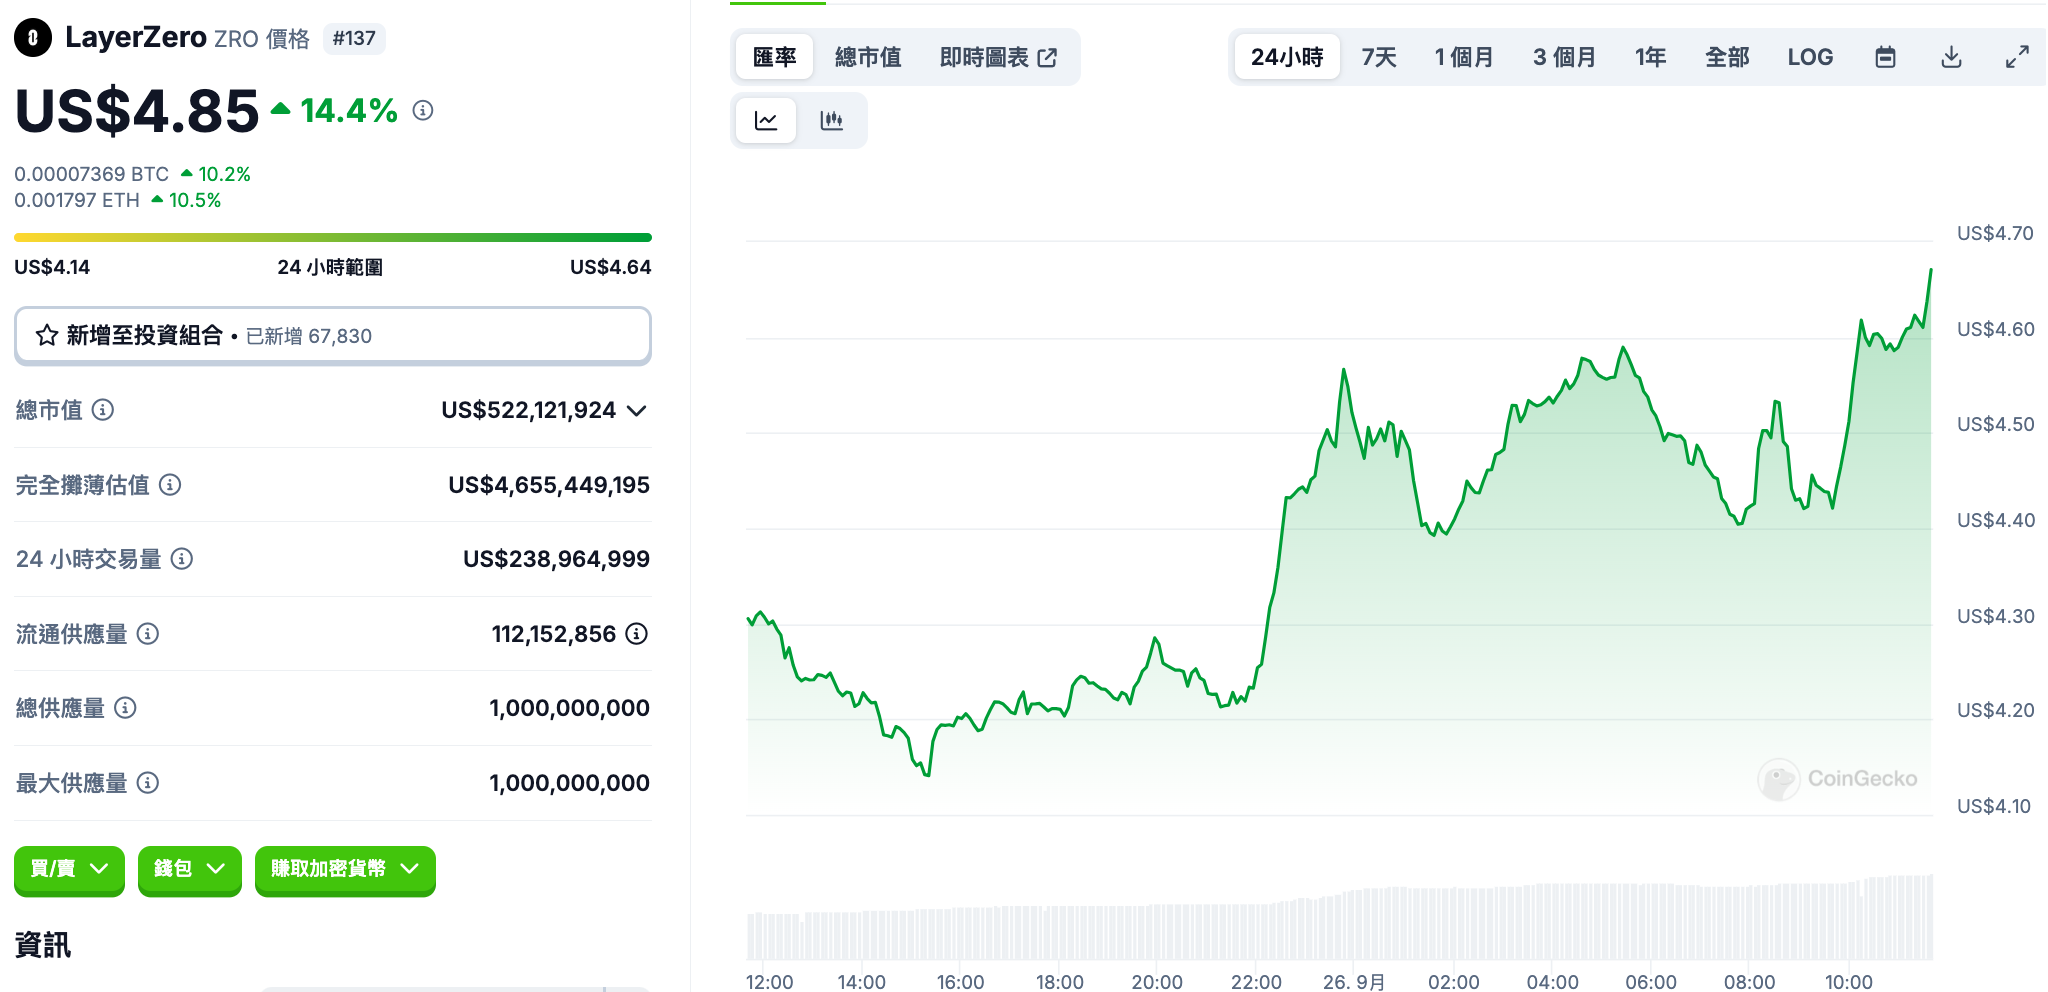Show info for 完全攤薄估值

coord(170,485)
